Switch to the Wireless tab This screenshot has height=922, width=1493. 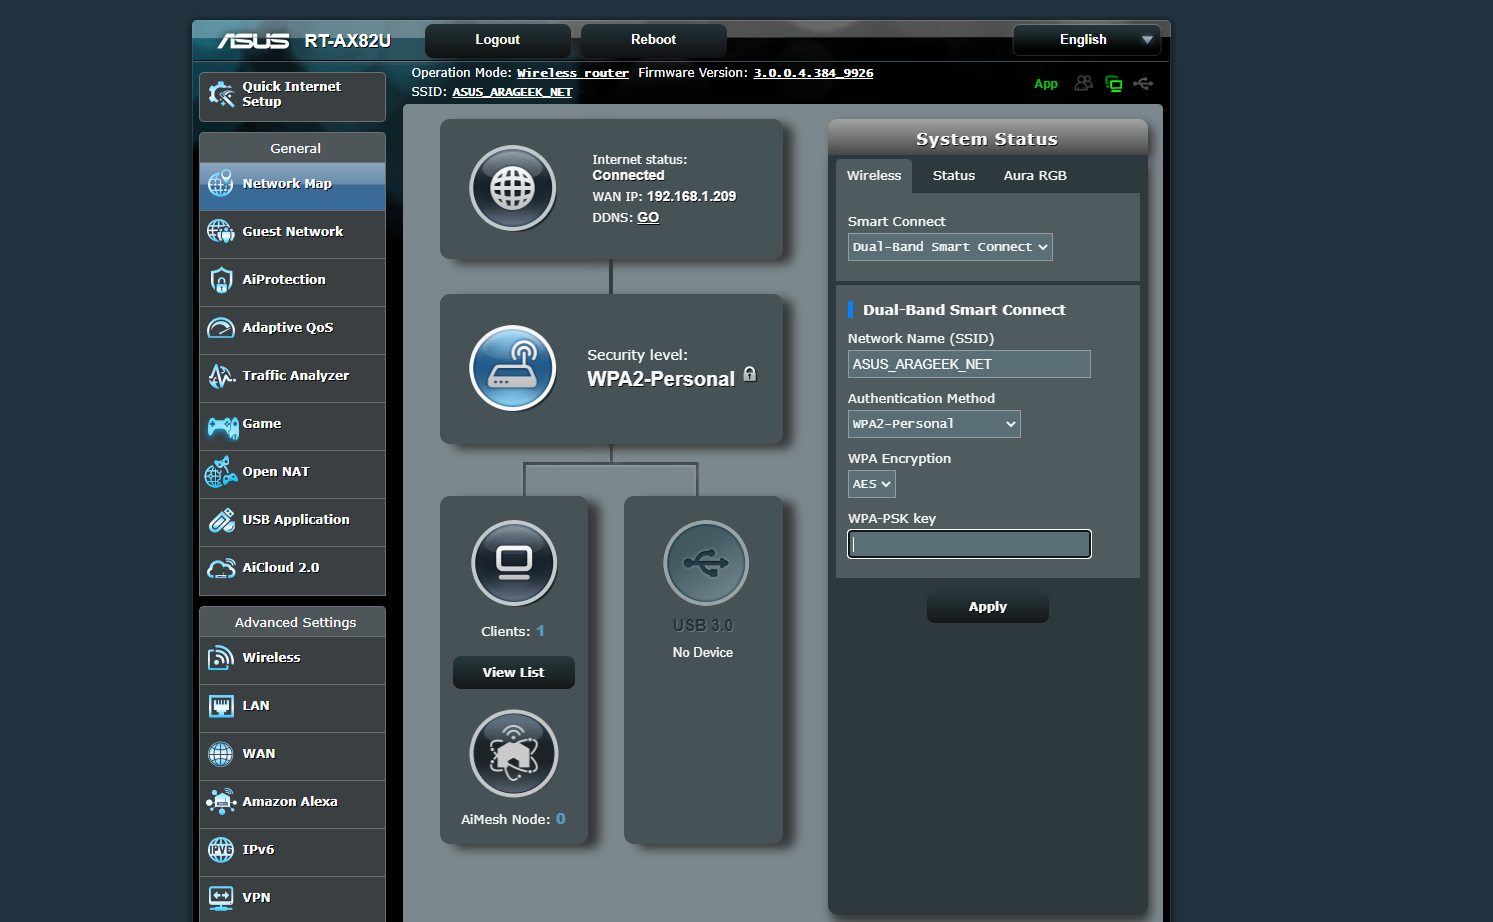[x=874, y=176]
